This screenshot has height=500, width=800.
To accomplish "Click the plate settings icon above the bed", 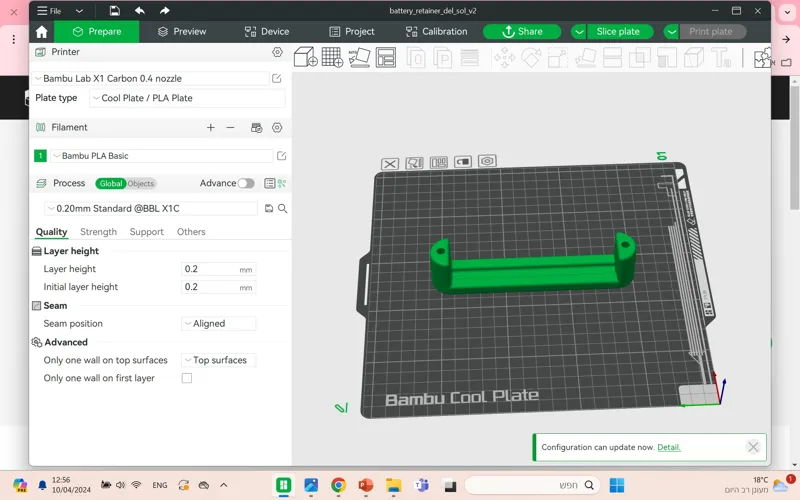I will click(487, 161).
